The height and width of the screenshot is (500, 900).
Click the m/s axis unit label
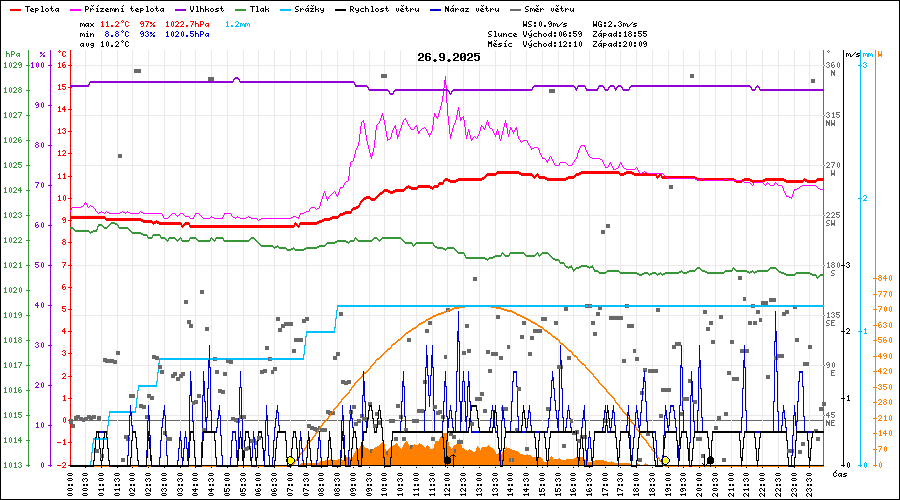pyautogui.click(x=851, y=54)
